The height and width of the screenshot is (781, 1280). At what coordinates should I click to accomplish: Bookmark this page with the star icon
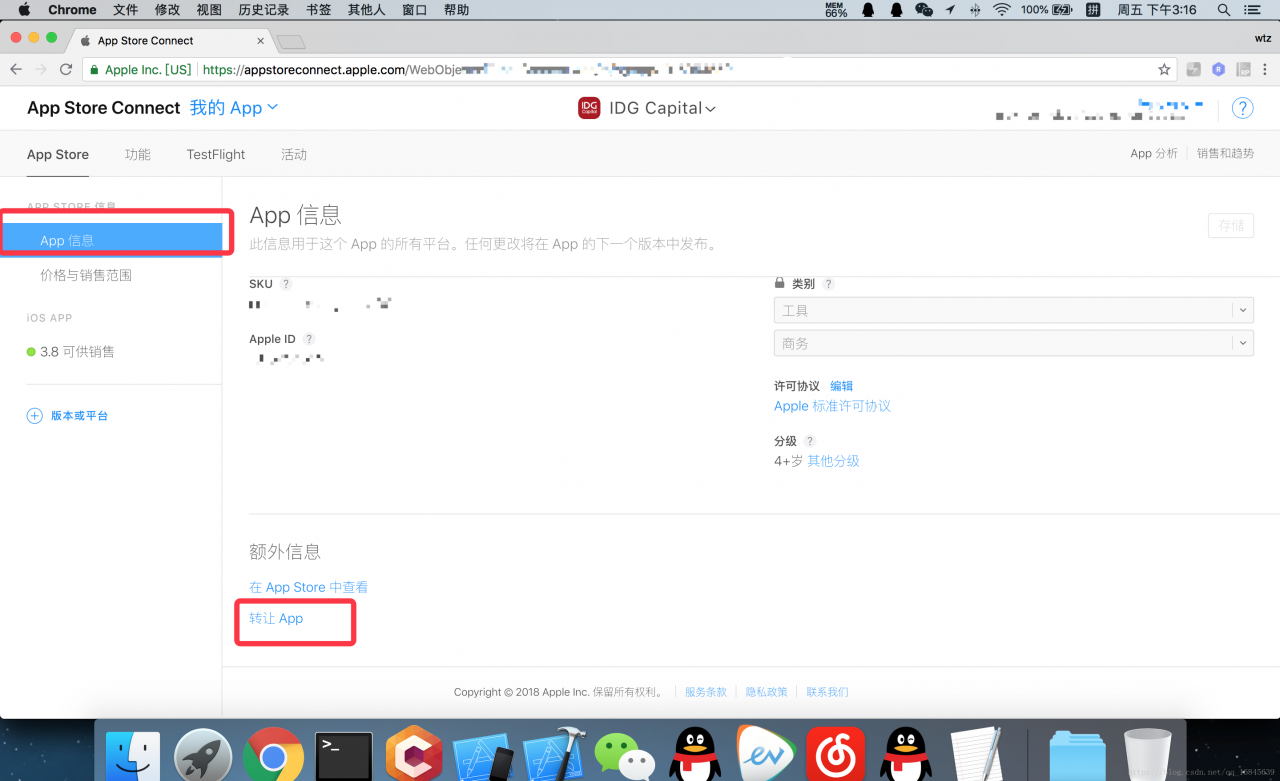pyautogui.click(x=1164, y=70)
